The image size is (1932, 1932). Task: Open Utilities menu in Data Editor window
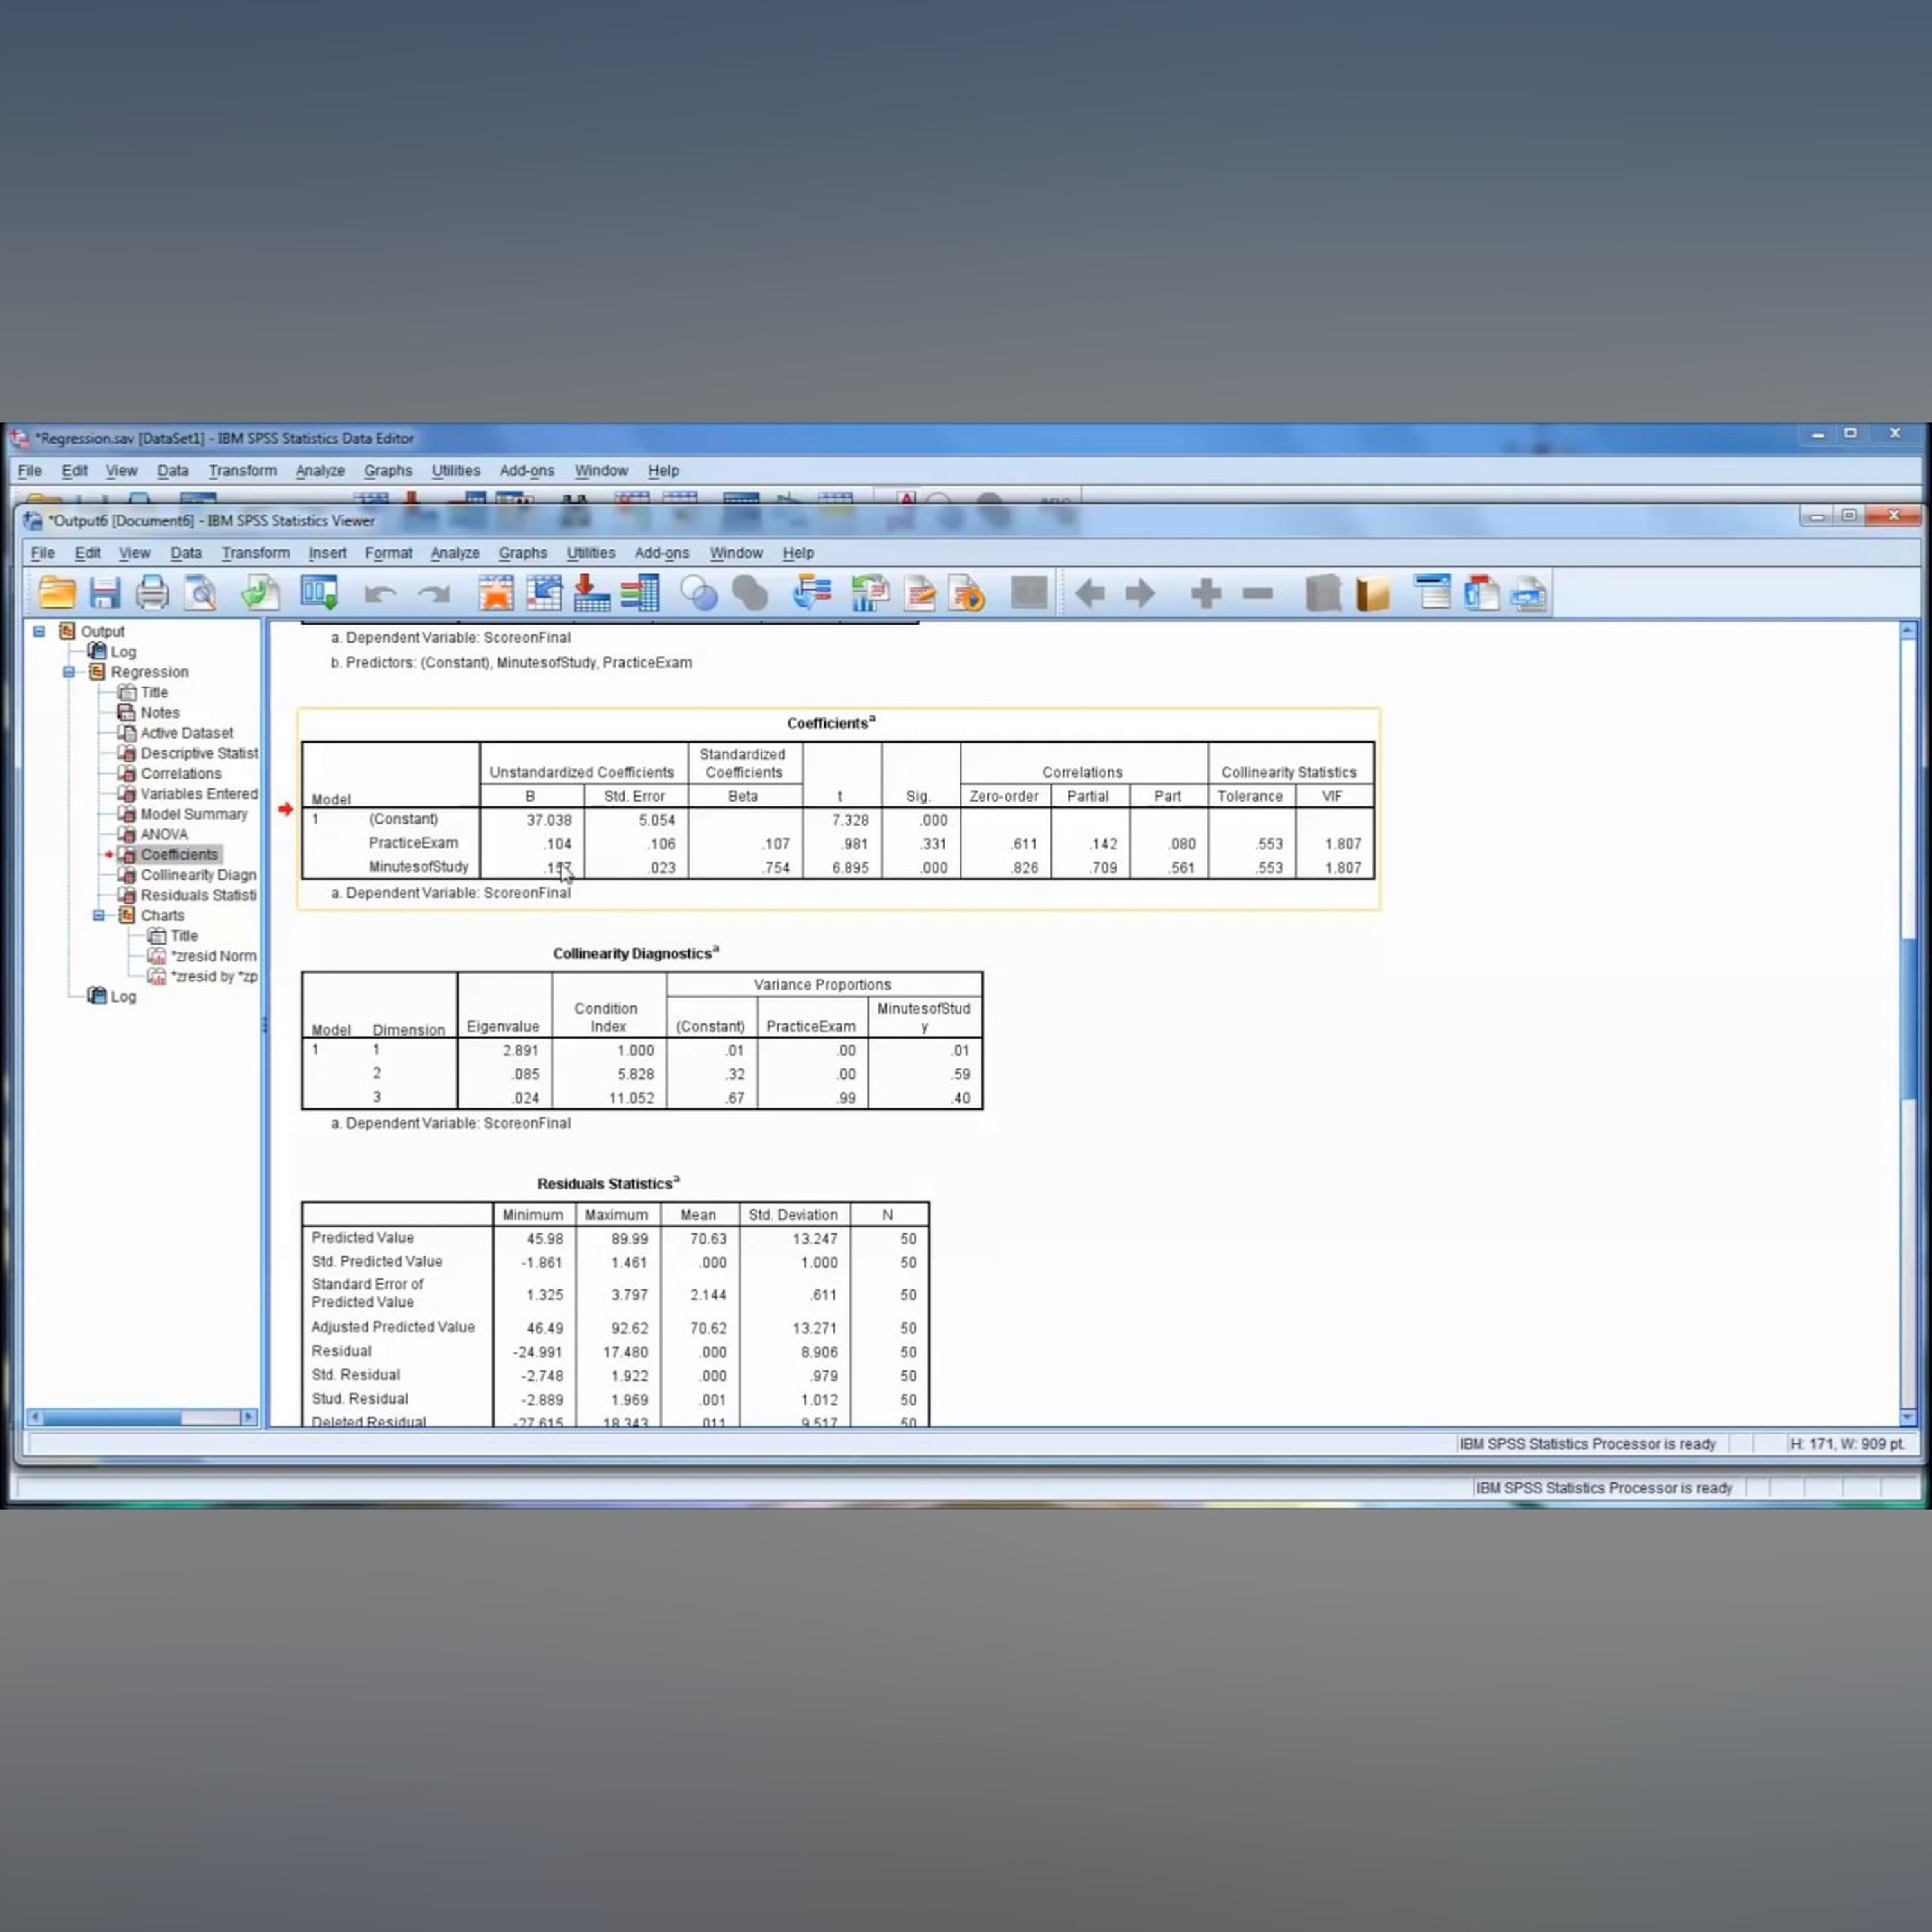456,471
